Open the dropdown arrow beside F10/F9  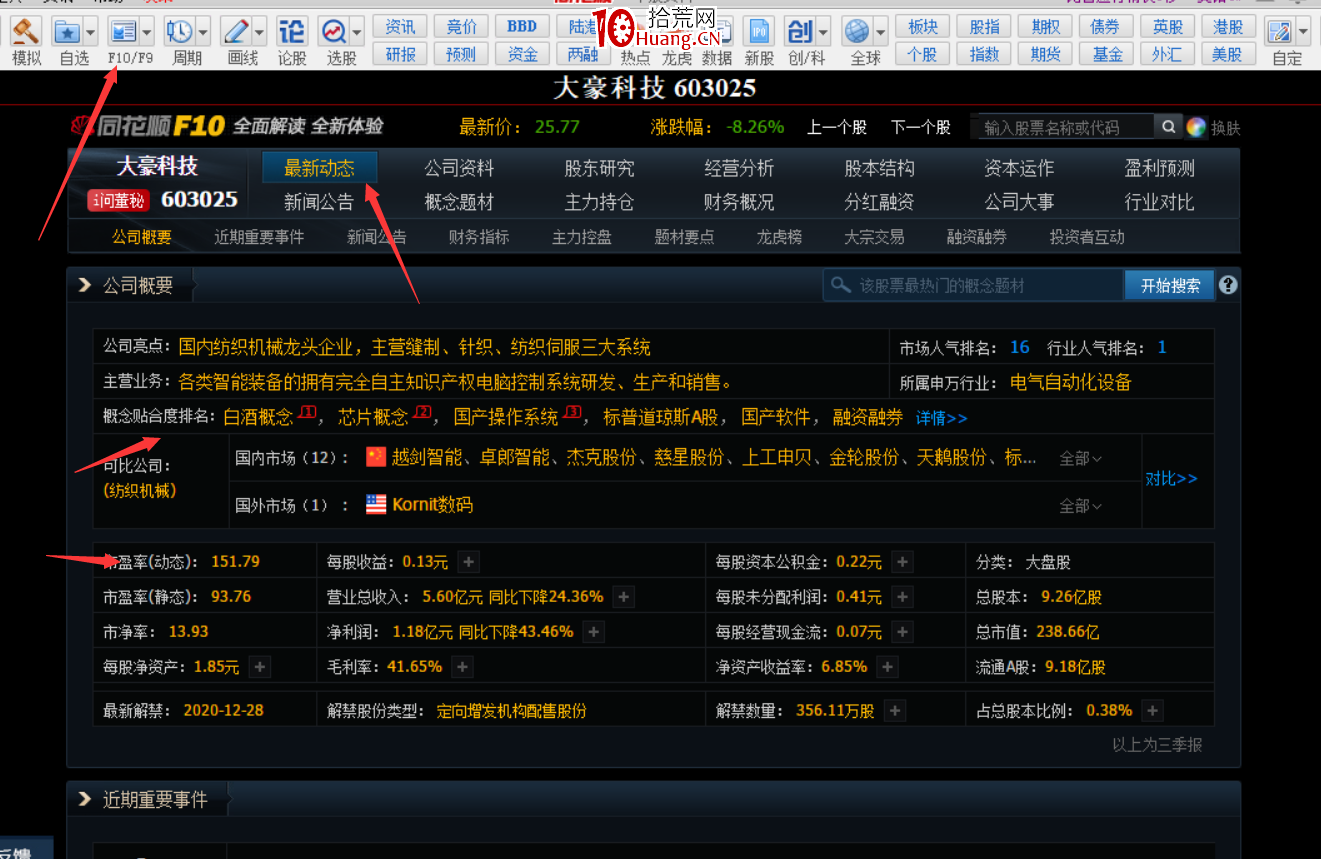(147, 32)
